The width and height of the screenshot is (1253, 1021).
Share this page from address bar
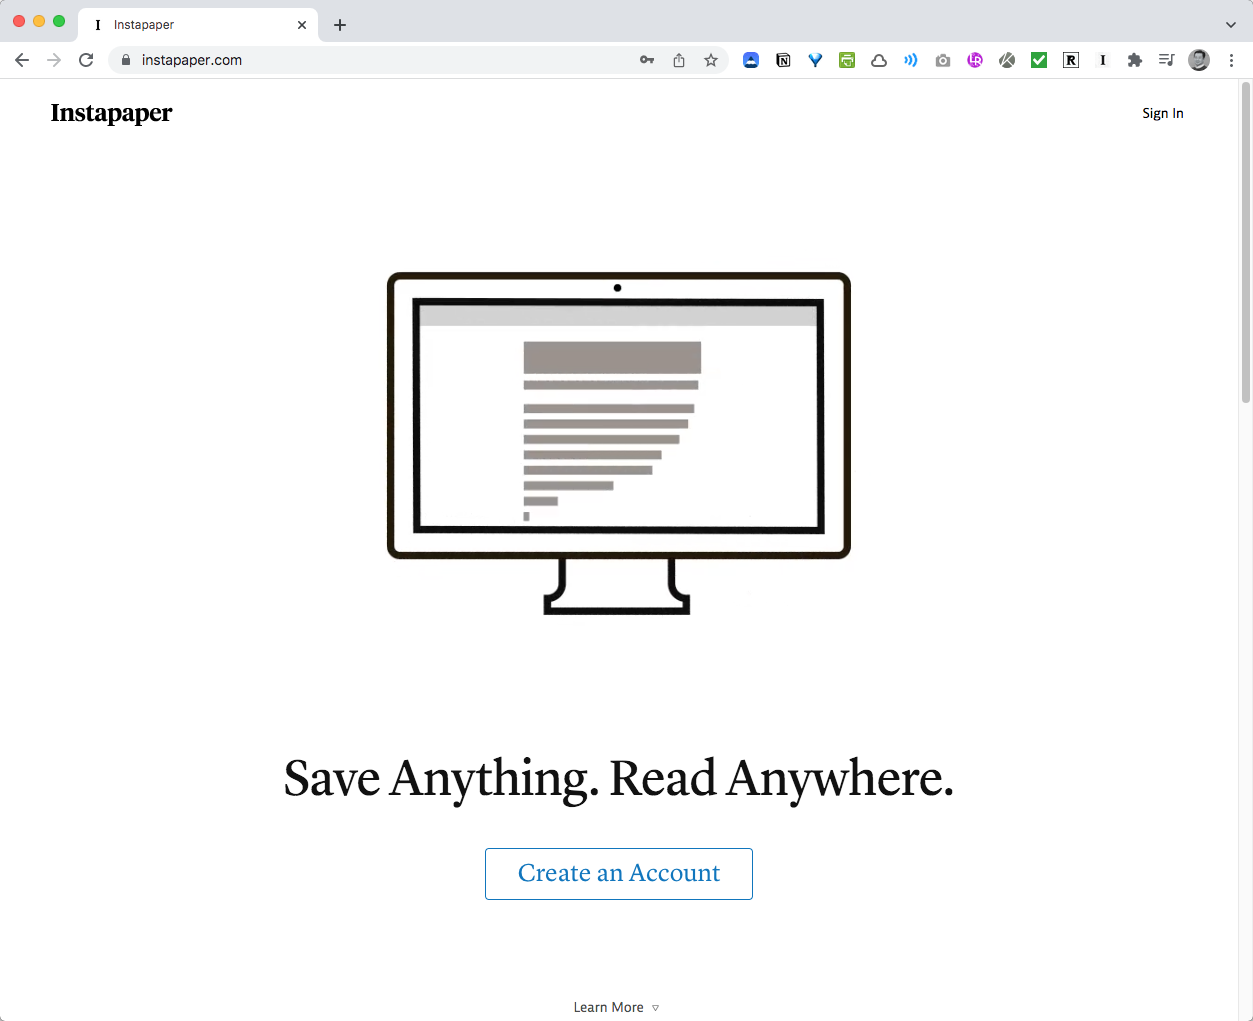[x=679, y=60]
